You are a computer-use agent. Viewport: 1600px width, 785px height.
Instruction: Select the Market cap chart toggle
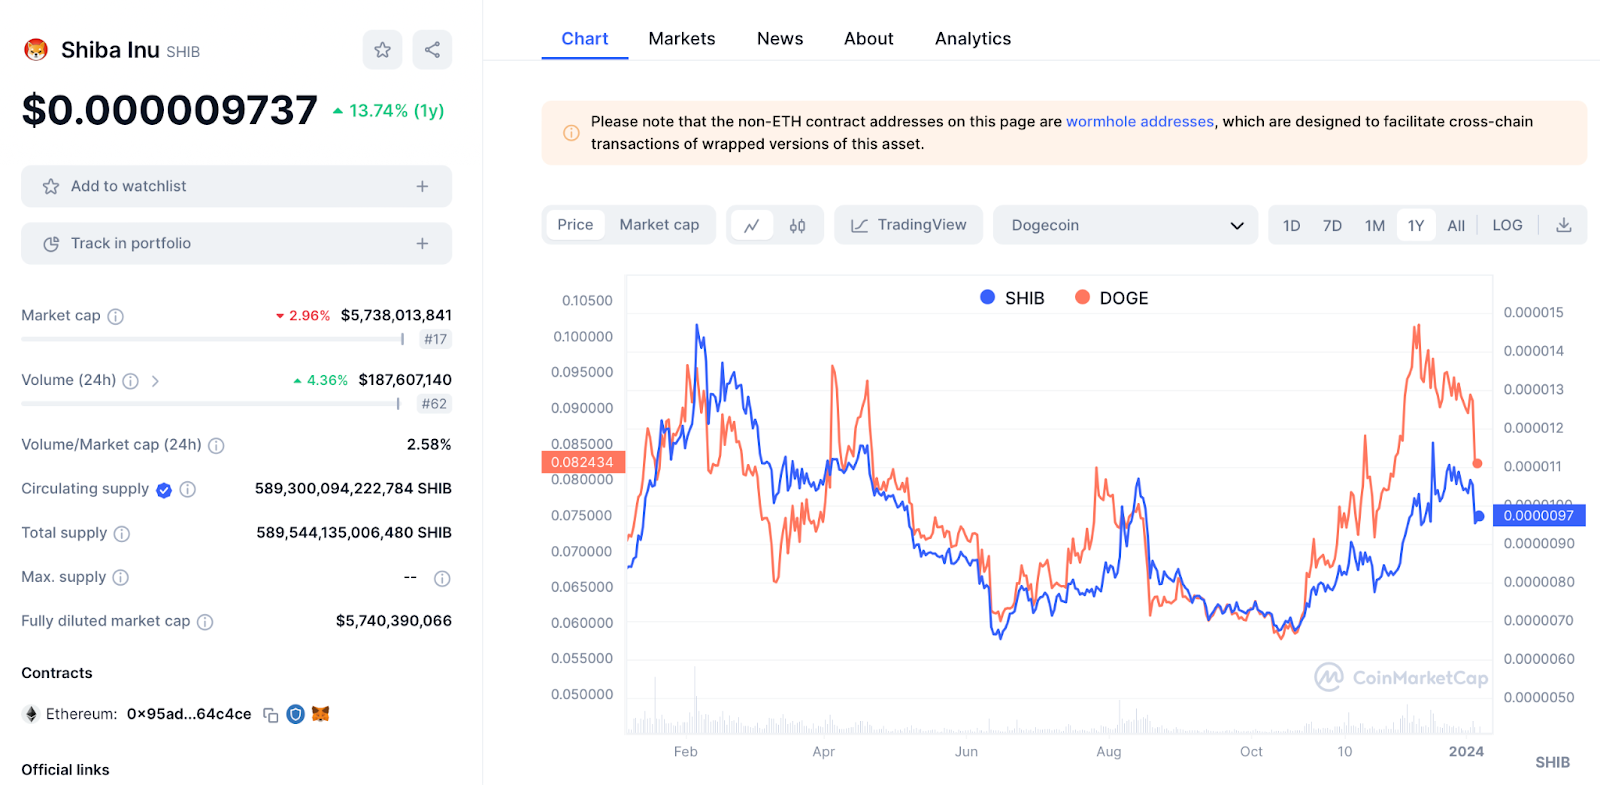click(659, 225)
